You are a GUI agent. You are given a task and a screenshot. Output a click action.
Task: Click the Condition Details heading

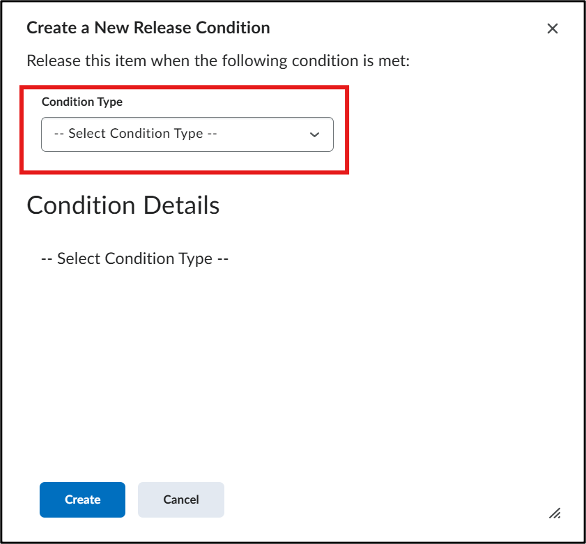tap(123, 205)
